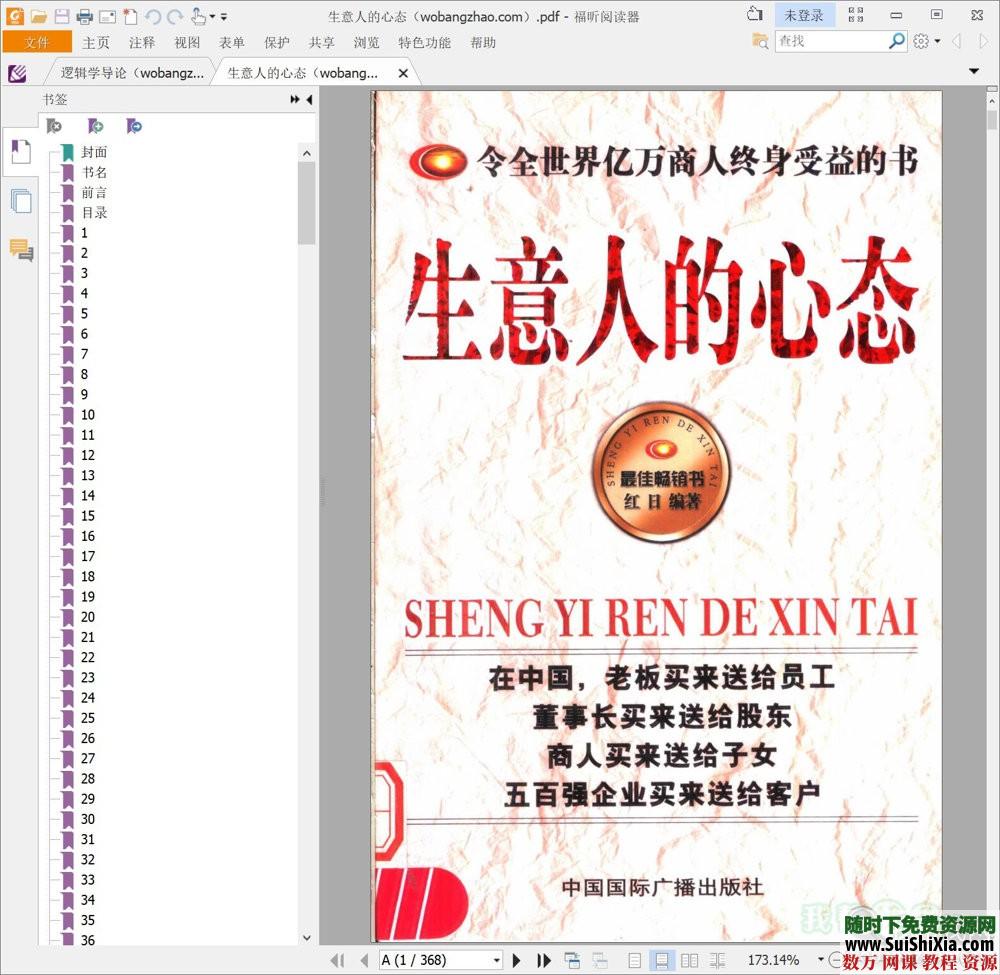Click the Add Bookmark icon in bookmarks panel
This screenshot has height=975, width=1000.
point(93,126)
